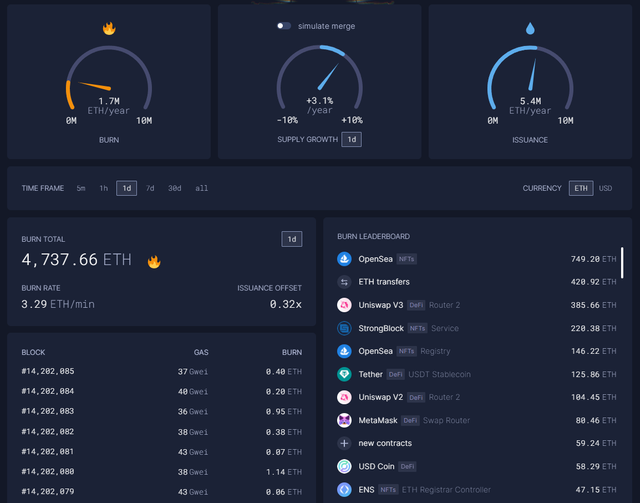640x503 pixels.
Task: Click the Tether diamond icon
Action: point(344,374)
